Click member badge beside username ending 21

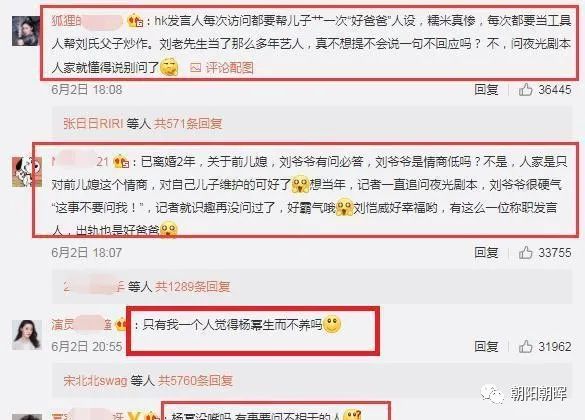pyautogui.click(x=121, y=162)
